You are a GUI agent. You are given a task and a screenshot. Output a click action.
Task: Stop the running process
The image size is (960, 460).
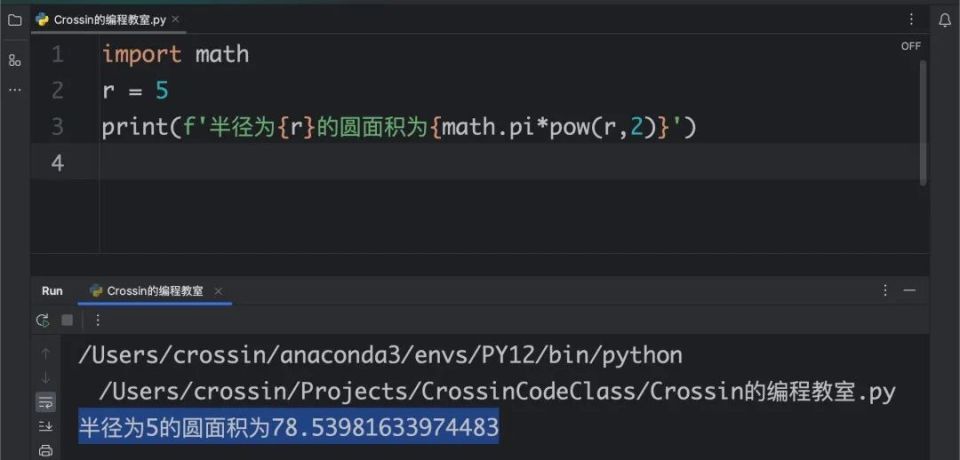click(x=67, y=320)
